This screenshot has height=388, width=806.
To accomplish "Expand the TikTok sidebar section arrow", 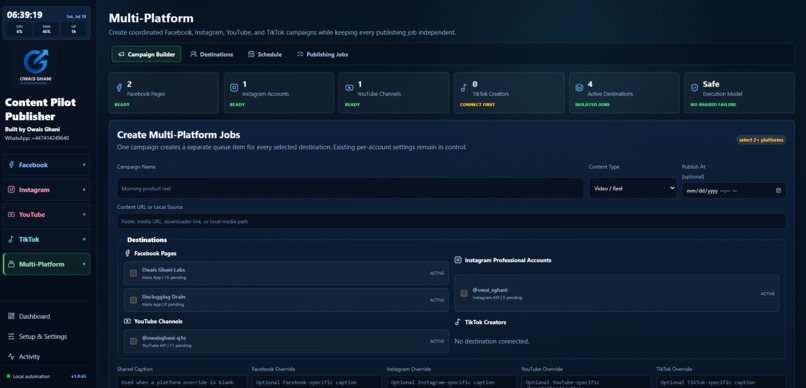I will coord(84,239).
